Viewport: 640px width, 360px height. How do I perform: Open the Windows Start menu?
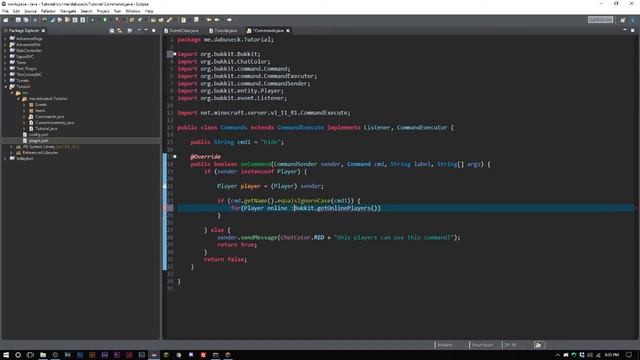point(6,355)
